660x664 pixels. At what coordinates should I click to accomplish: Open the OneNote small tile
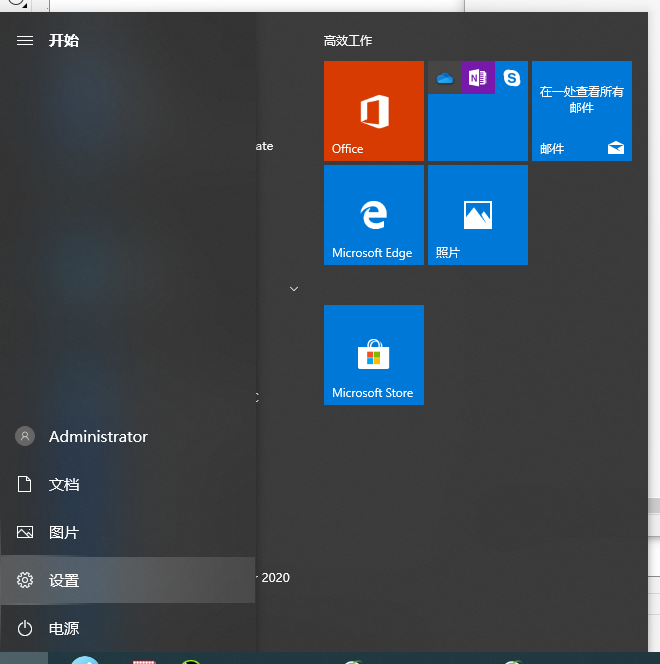[478, 78]
